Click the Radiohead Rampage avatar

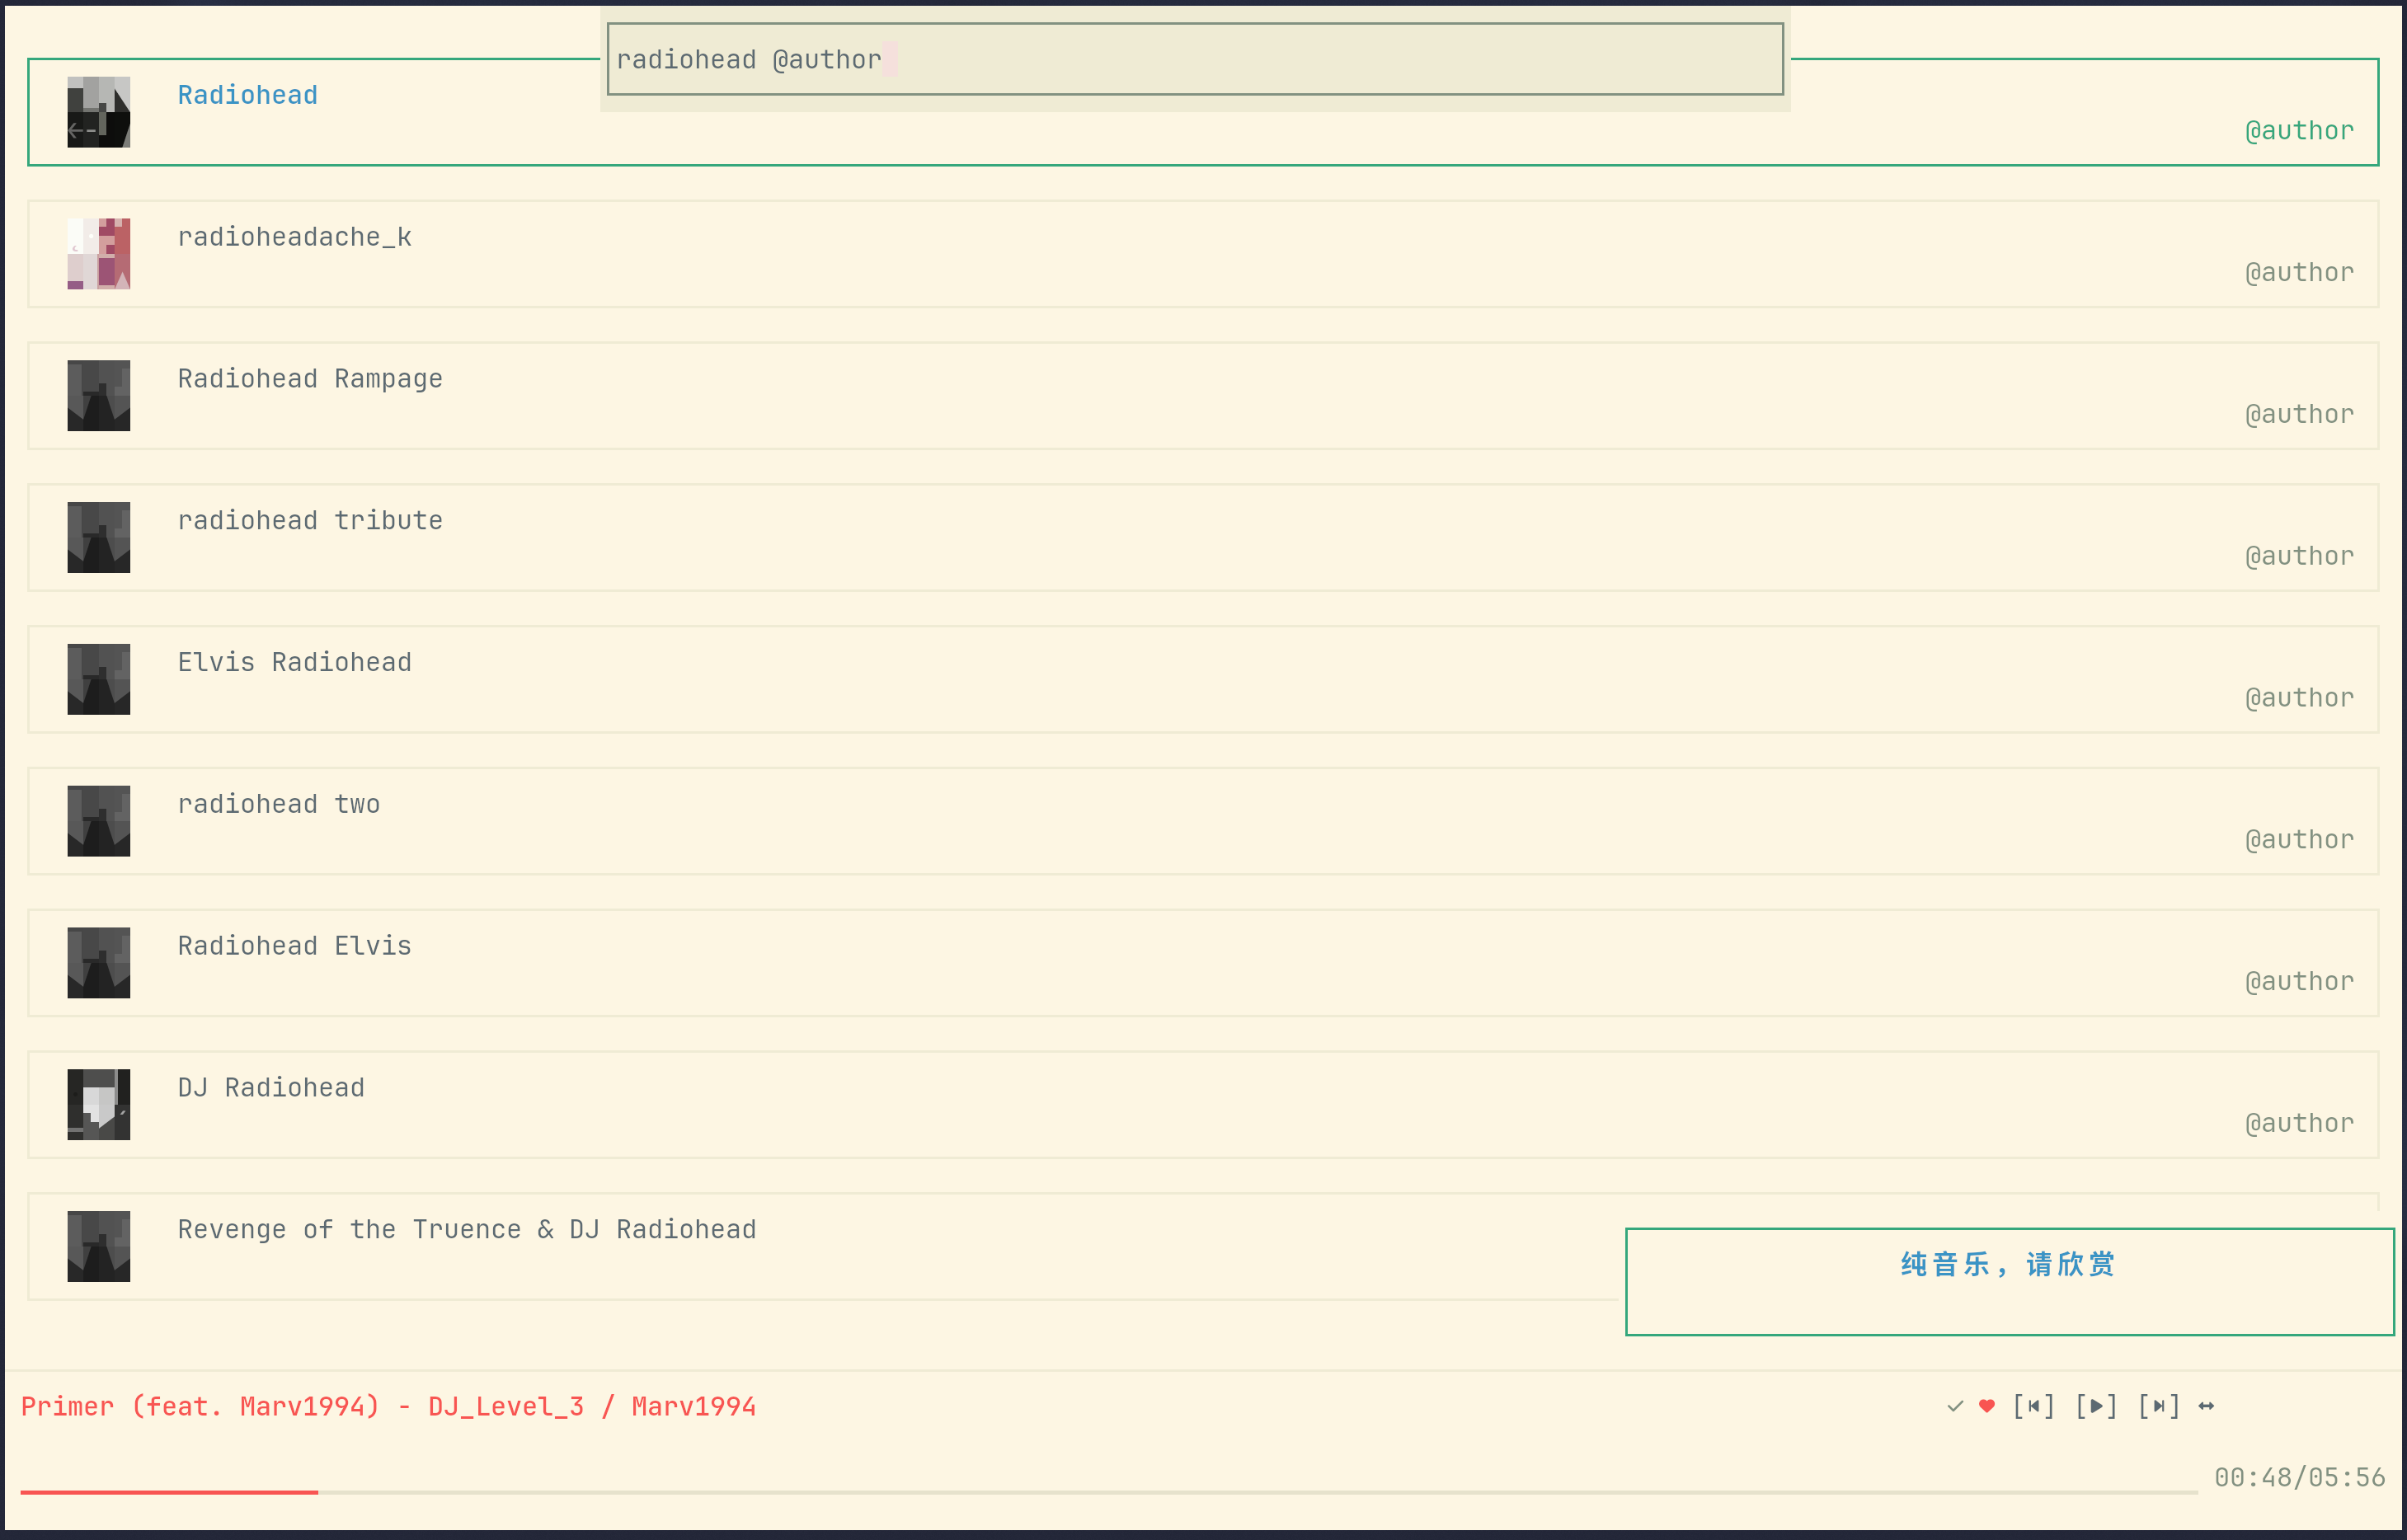pos(99,396)
